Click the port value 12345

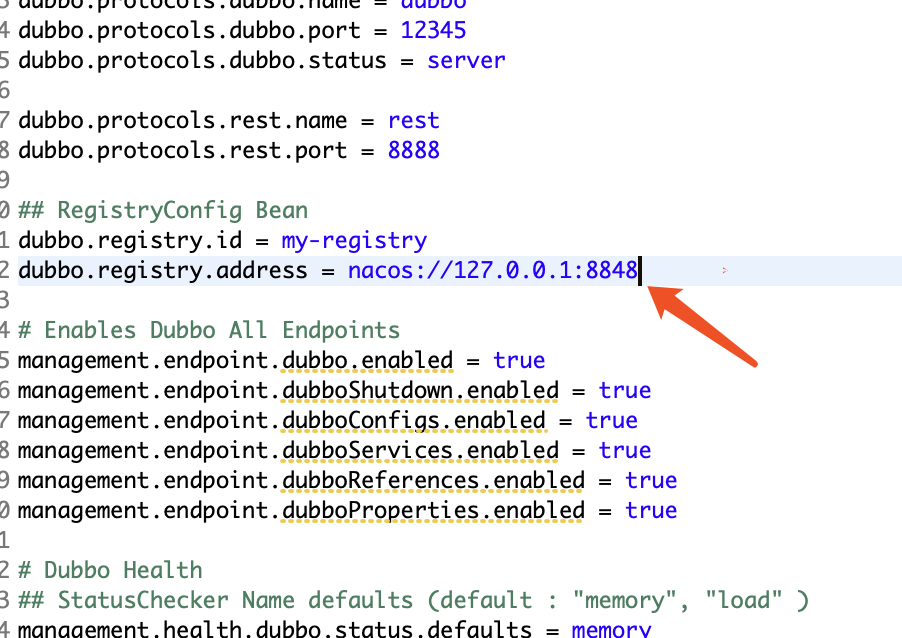(x=433, y=30)
